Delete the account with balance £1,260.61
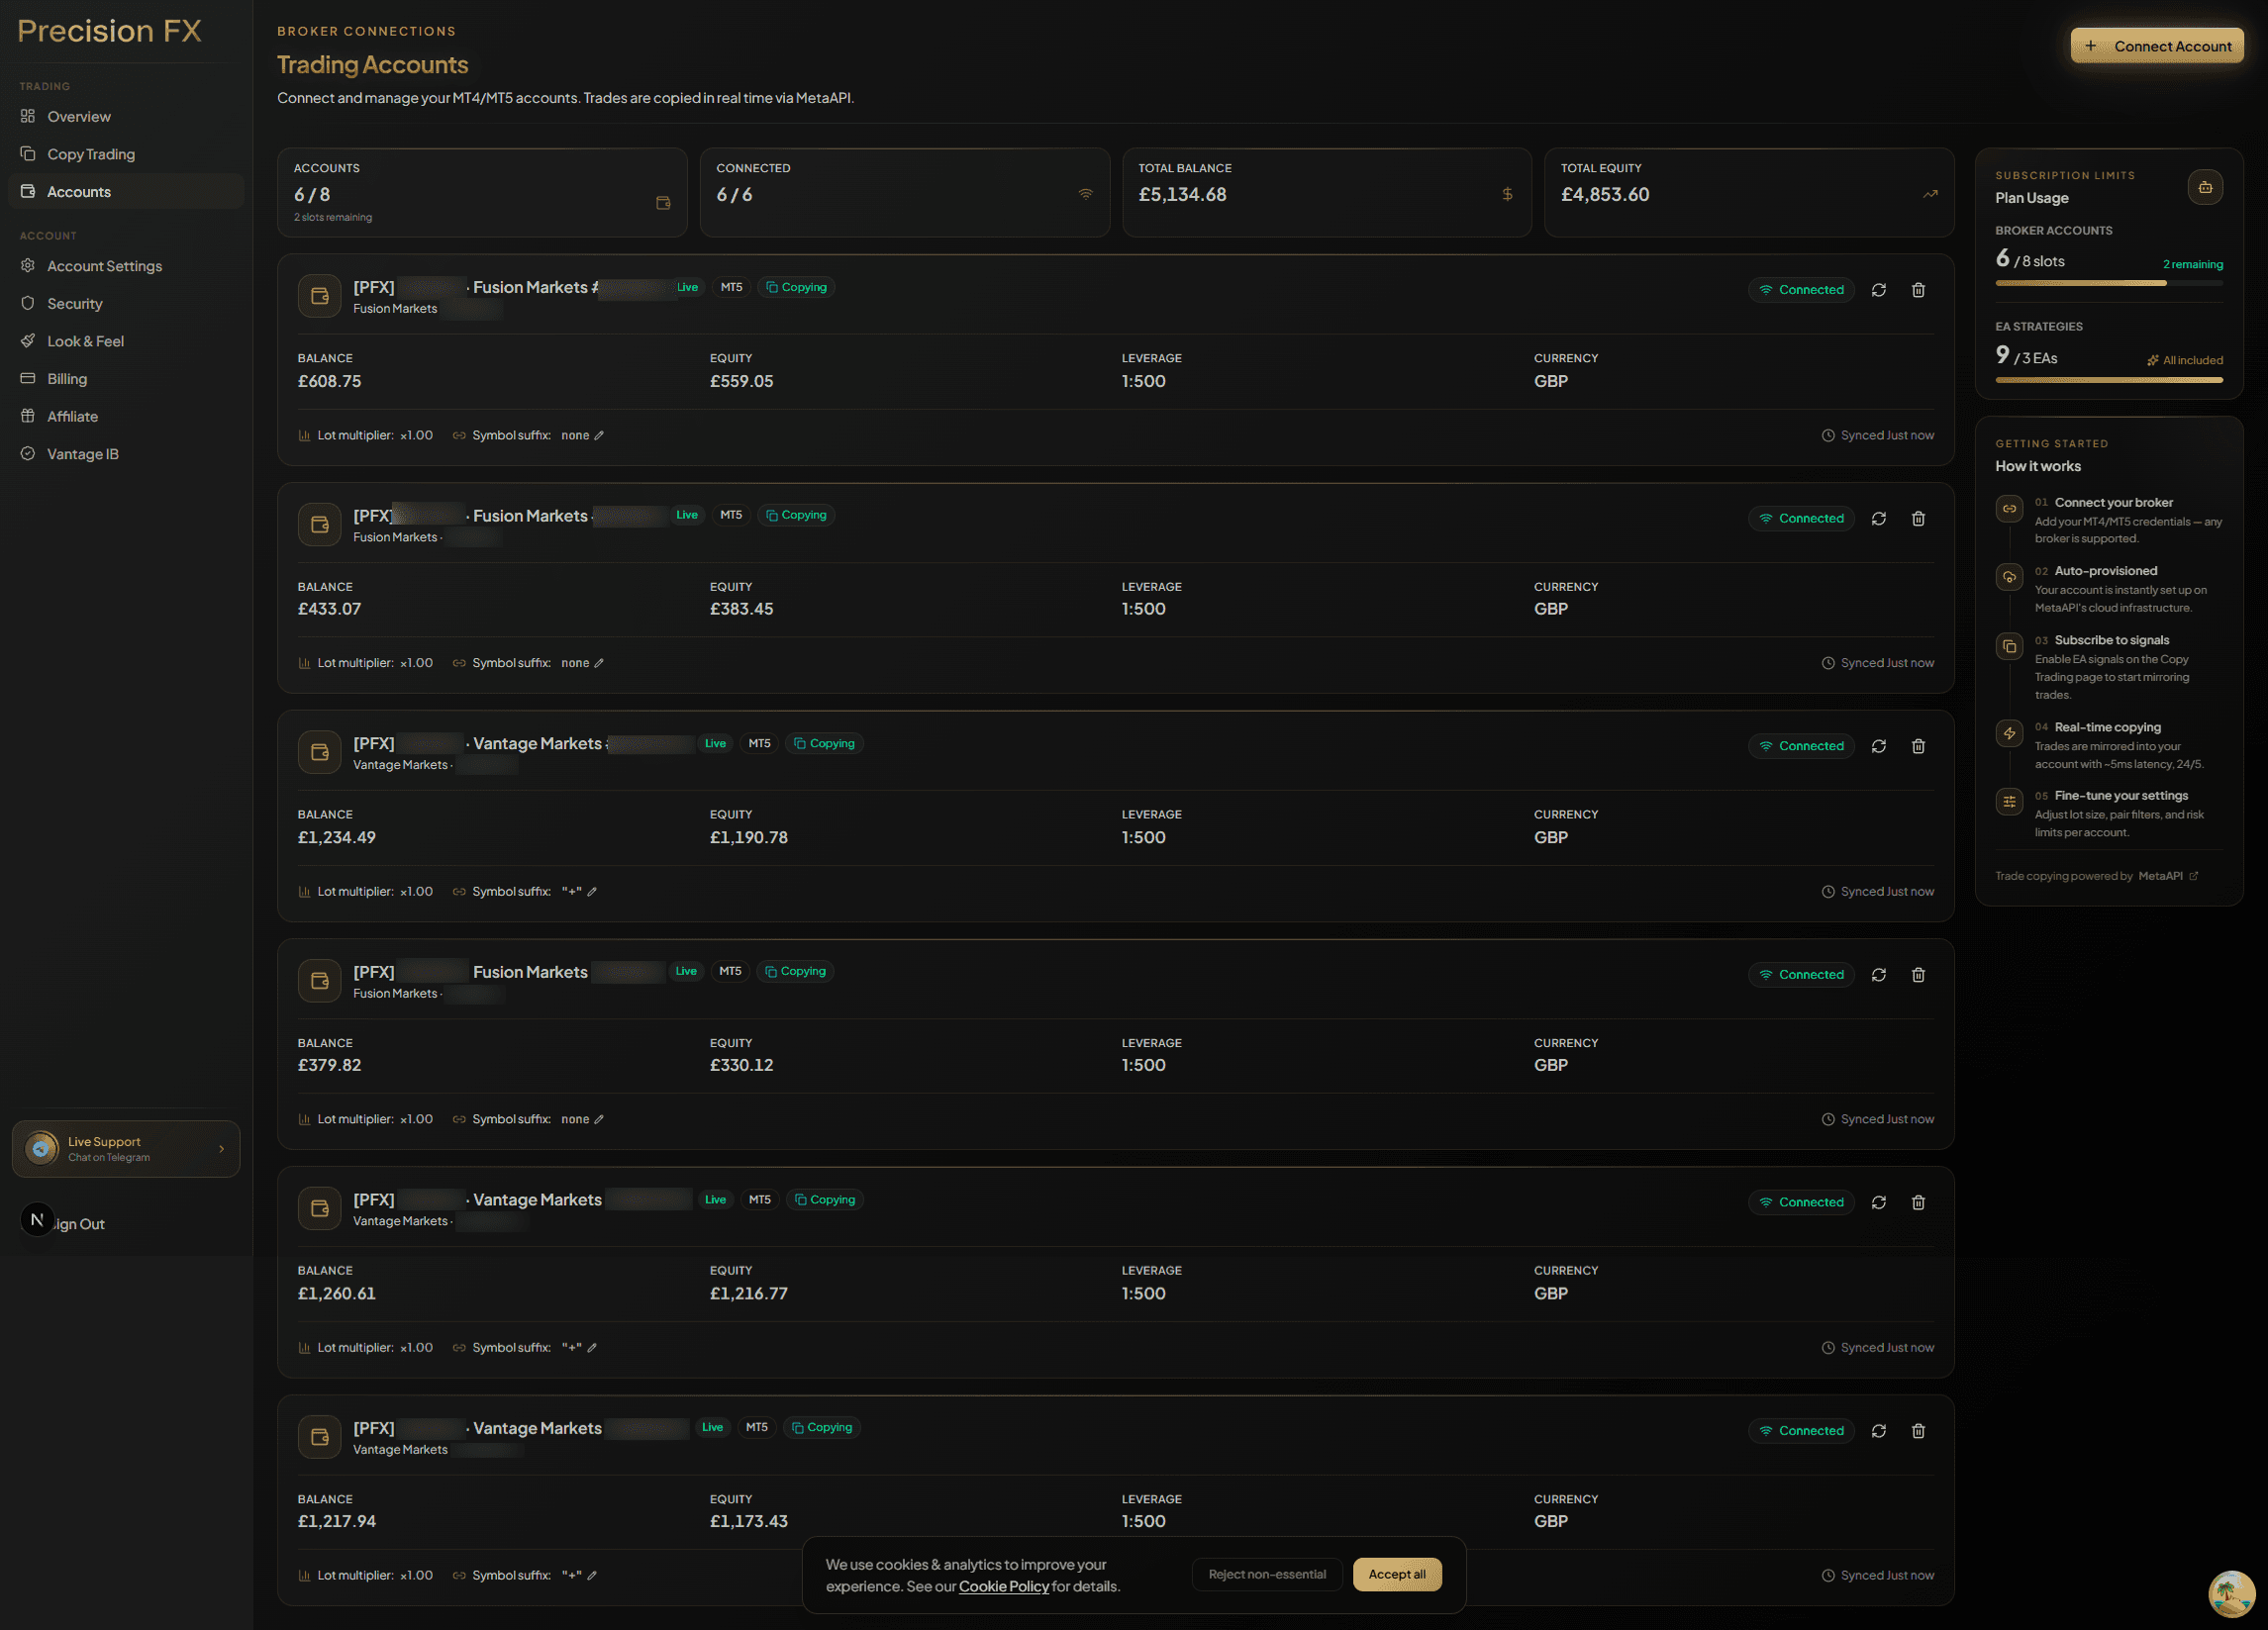This screenshot has height=1630, width=2268. click(x=1918, y=1202)
